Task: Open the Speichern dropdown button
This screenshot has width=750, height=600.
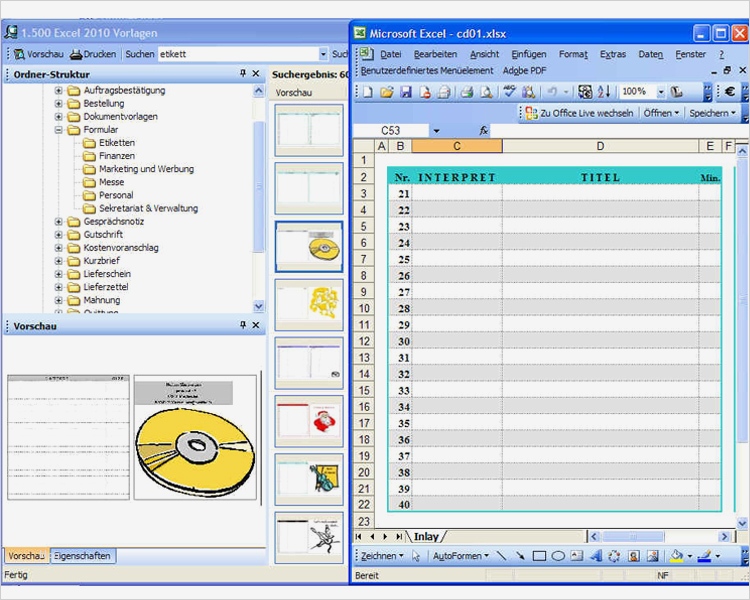Action: (x=712, y=113)
